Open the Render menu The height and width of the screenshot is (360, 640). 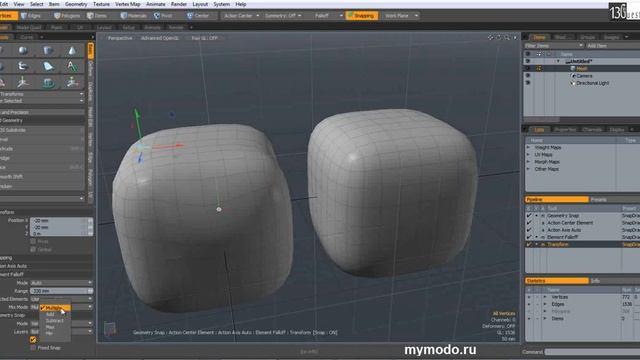179,4
